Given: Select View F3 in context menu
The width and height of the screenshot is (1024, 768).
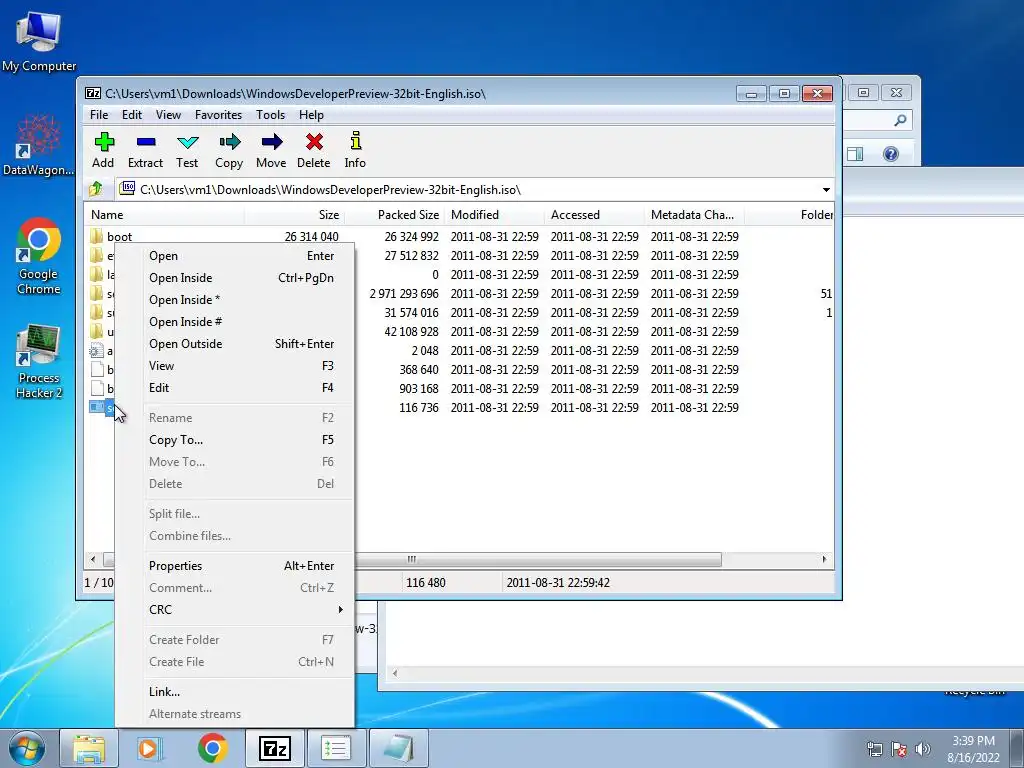Looking at the screenshot, I should pyautogui.click(x=234, y=366).
